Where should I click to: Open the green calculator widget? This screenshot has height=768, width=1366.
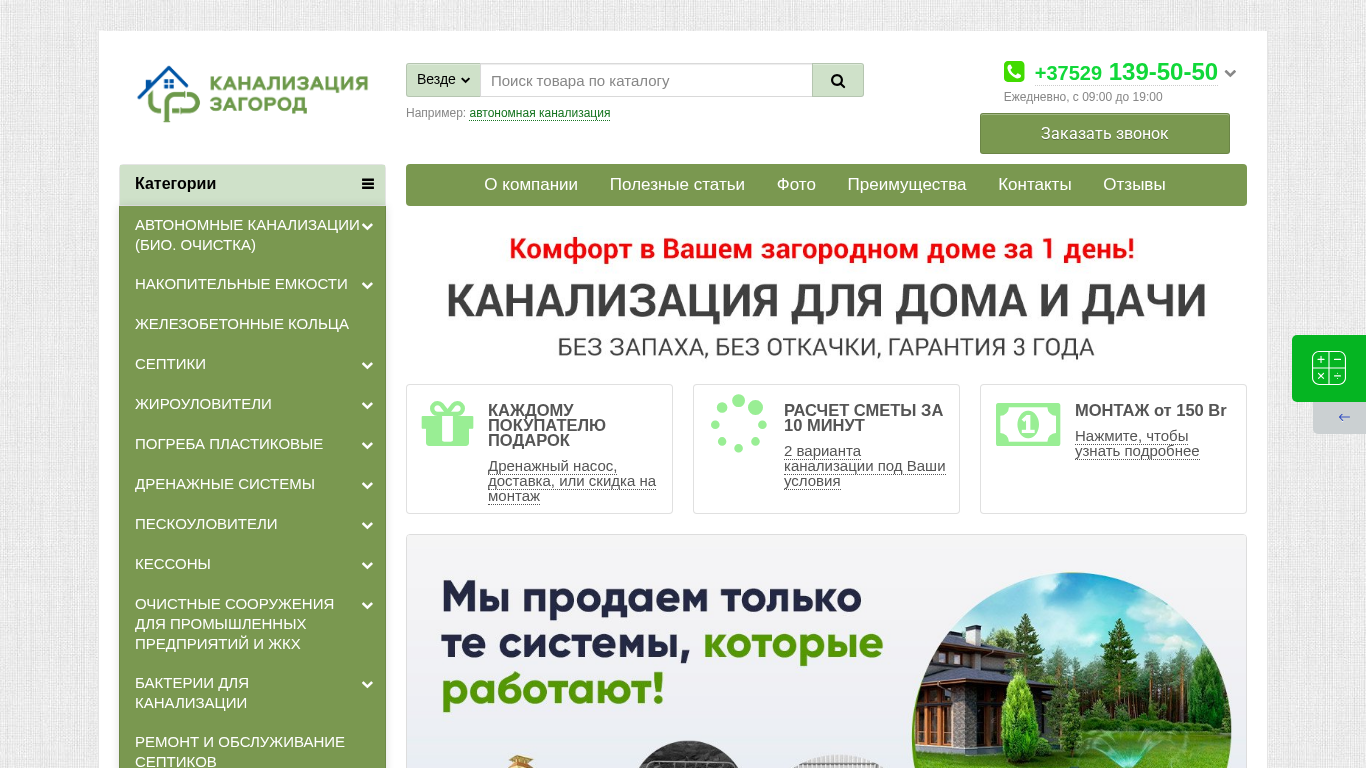[x=1329, y=368]
